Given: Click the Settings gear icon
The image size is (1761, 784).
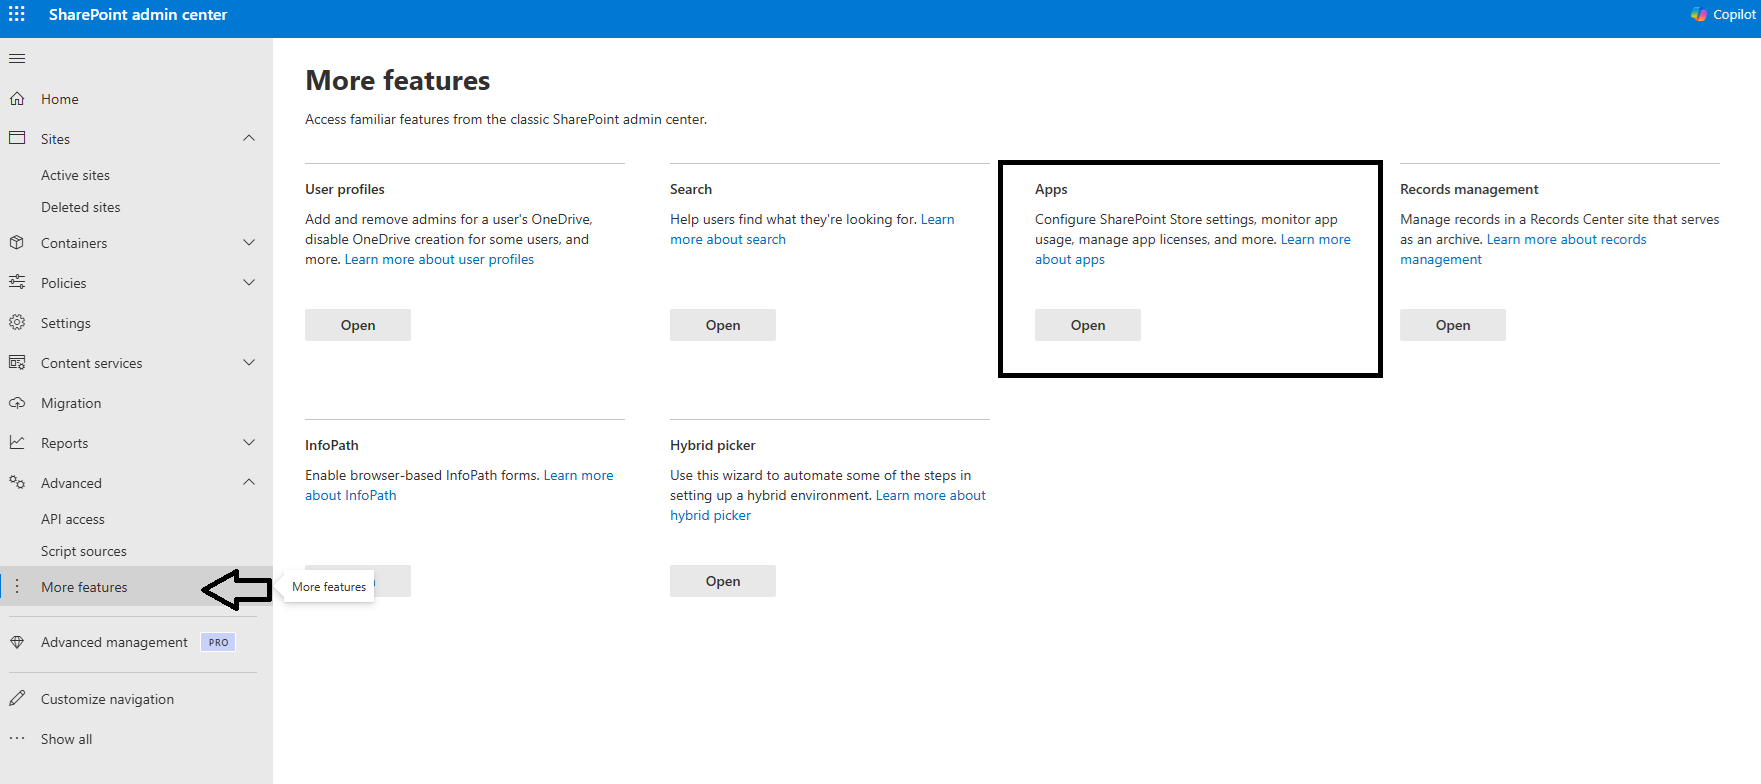Looking at the screenshot, I should pyautogui.click(x=17, y=323).
